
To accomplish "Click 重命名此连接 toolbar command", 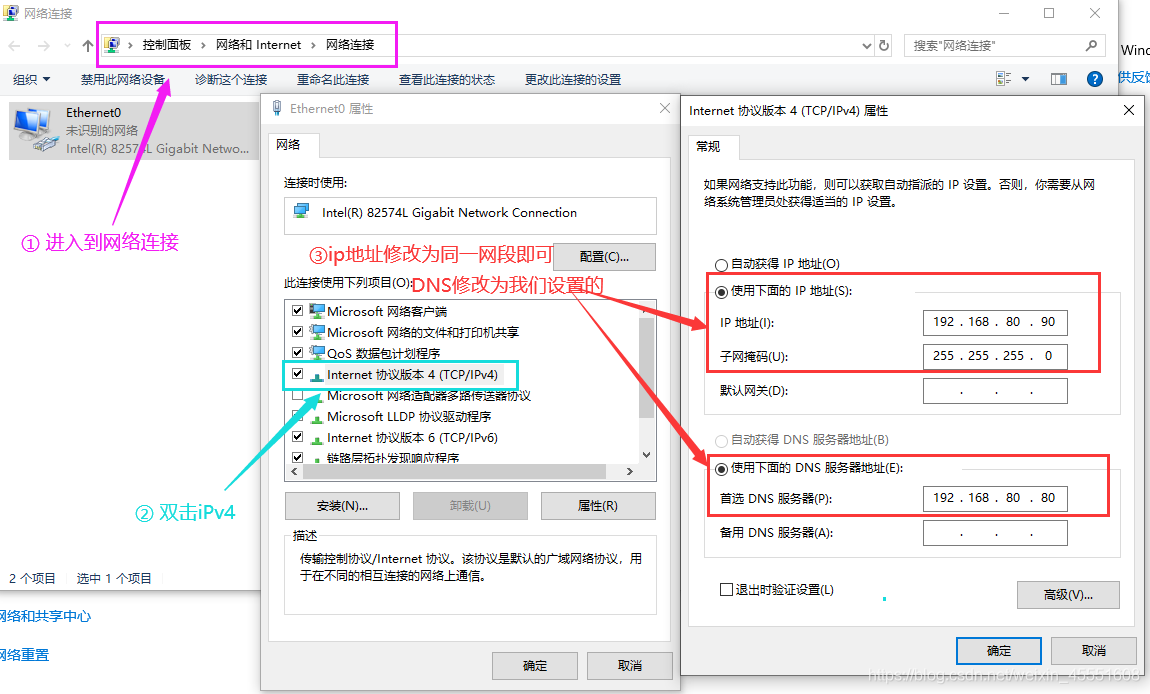I will 332,79.
